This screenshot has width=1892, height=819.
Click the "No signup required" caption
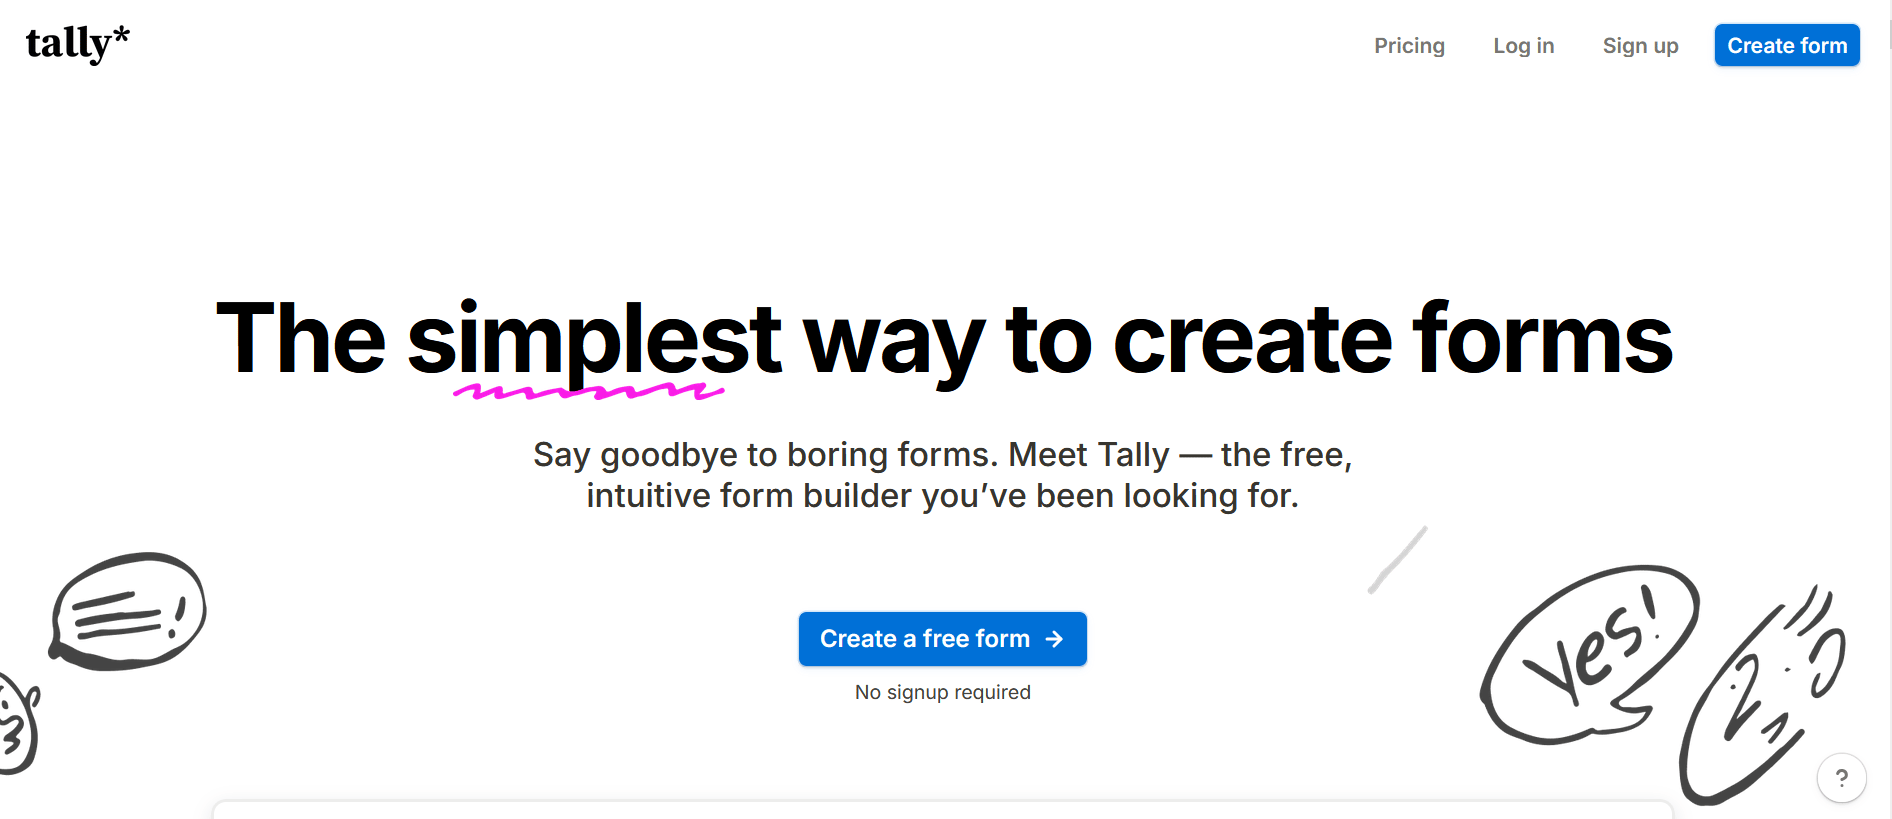point(942,692)
